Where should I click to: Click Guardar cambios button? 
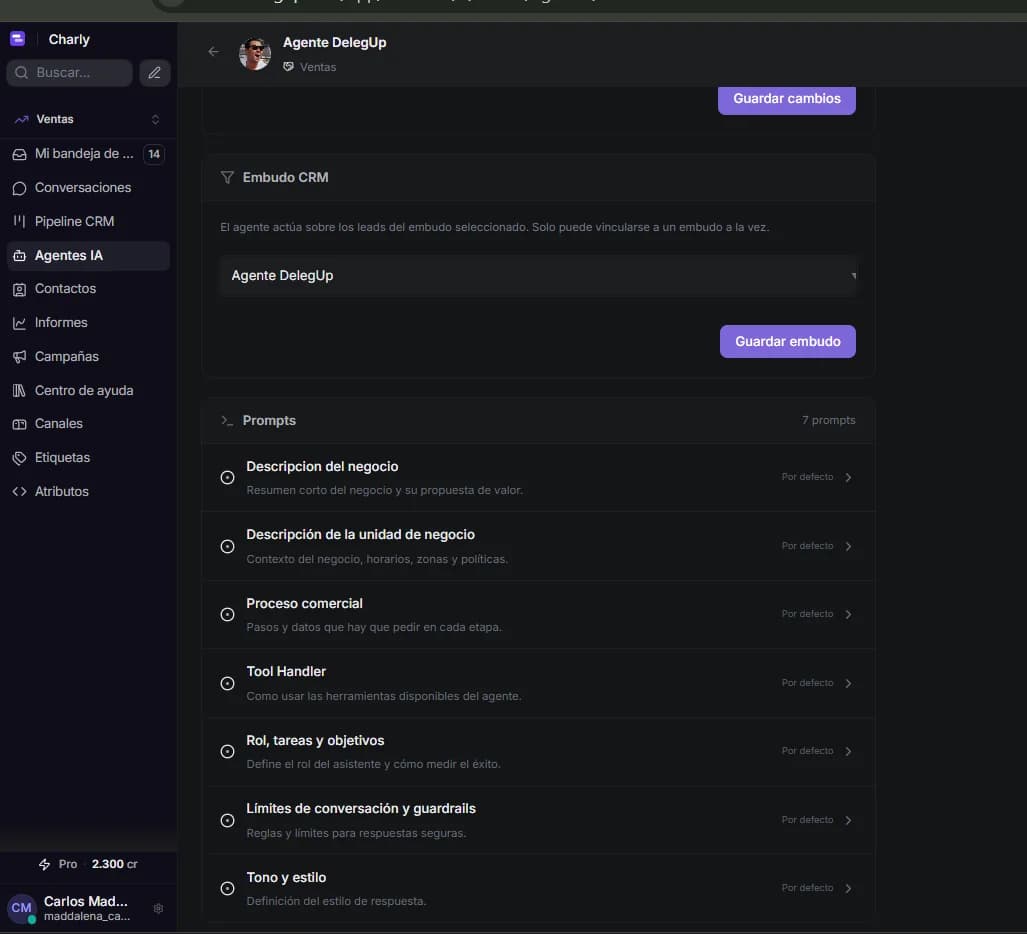click(x=787, y=99)
